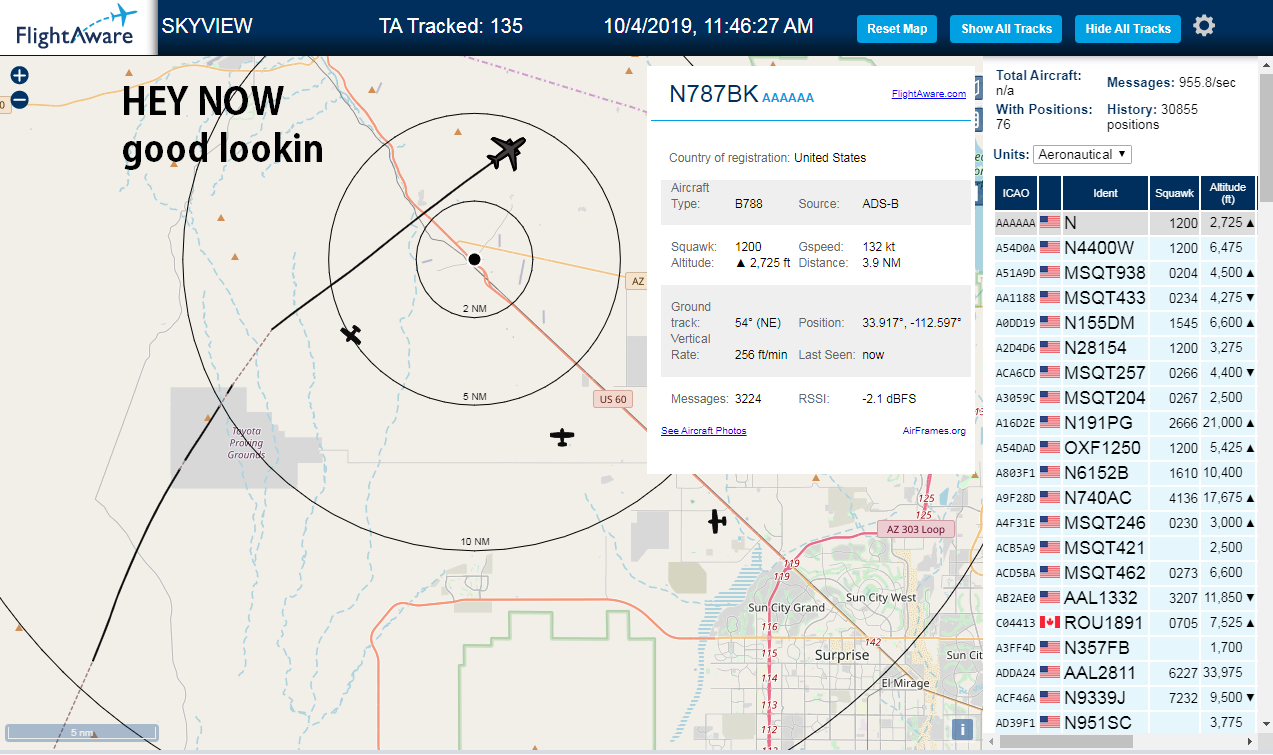Select the MSQT246 aircraft row
Image resolution: width=1273 pixels, height=755 pixels.
click(x=1125, y=523)
